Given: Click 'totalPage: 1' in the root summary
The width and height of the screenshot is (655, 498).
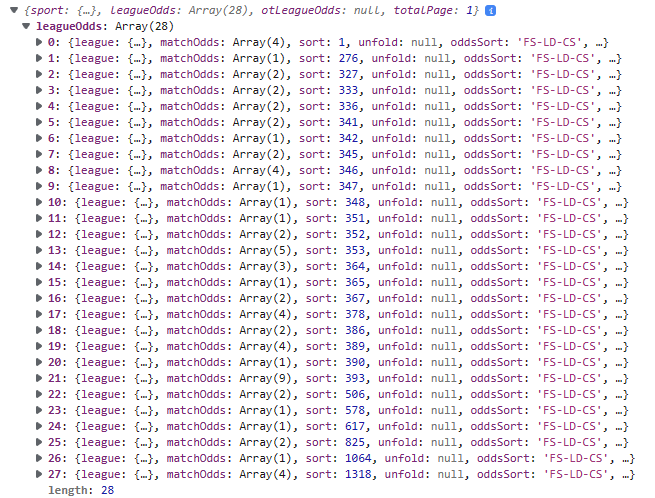Looking at the screenshot, I should (x=433, y=10).
